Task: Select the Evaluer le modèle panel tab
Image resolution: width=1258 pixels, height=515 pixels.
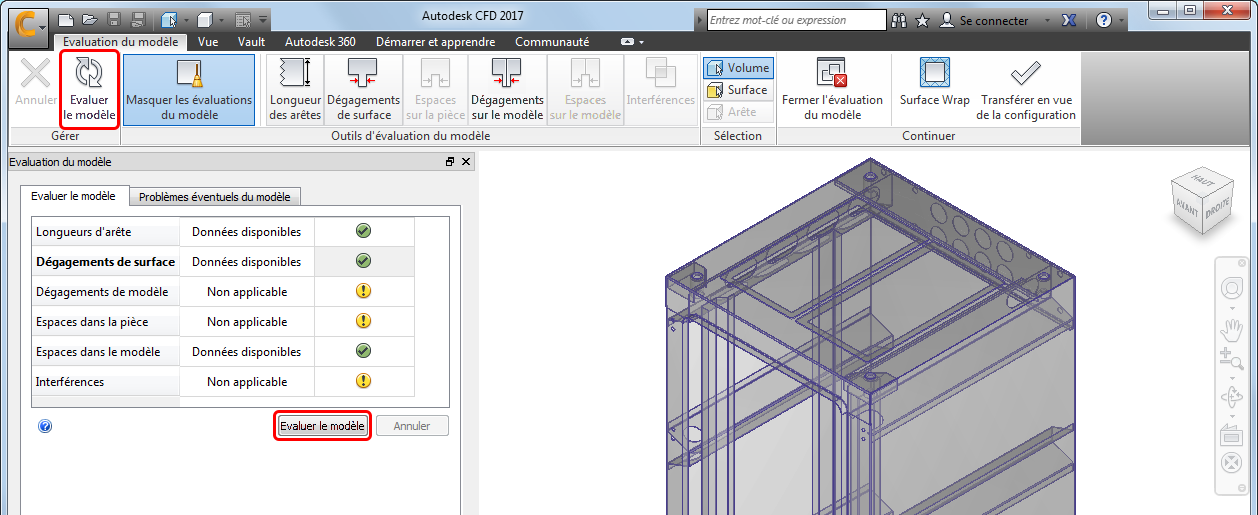Action: click(x=74, y=196)
